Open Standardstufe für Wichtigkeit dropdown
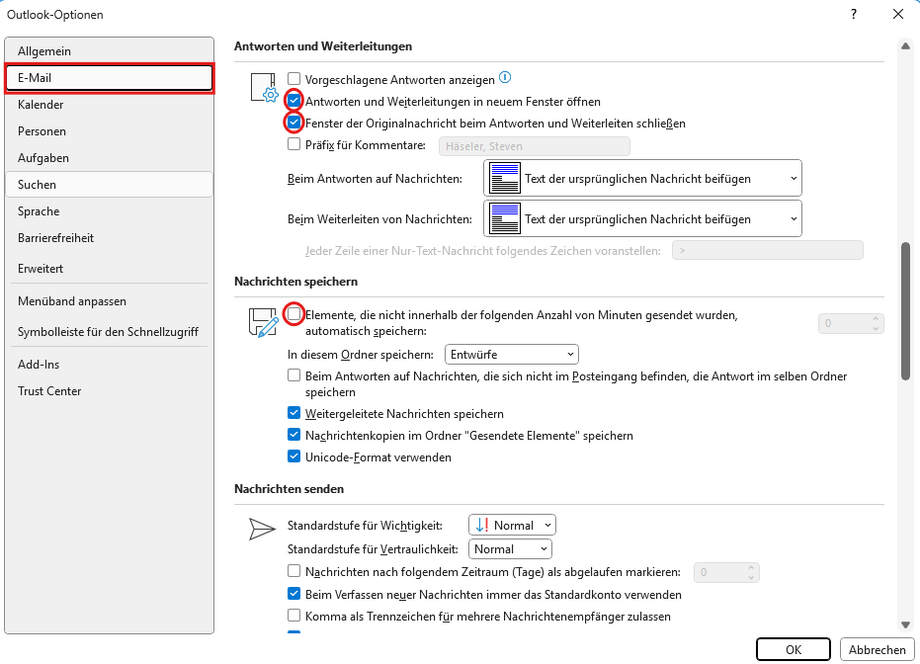Viewport: 920px width, 664px height. pyautogui.click(x=512, y=525)
